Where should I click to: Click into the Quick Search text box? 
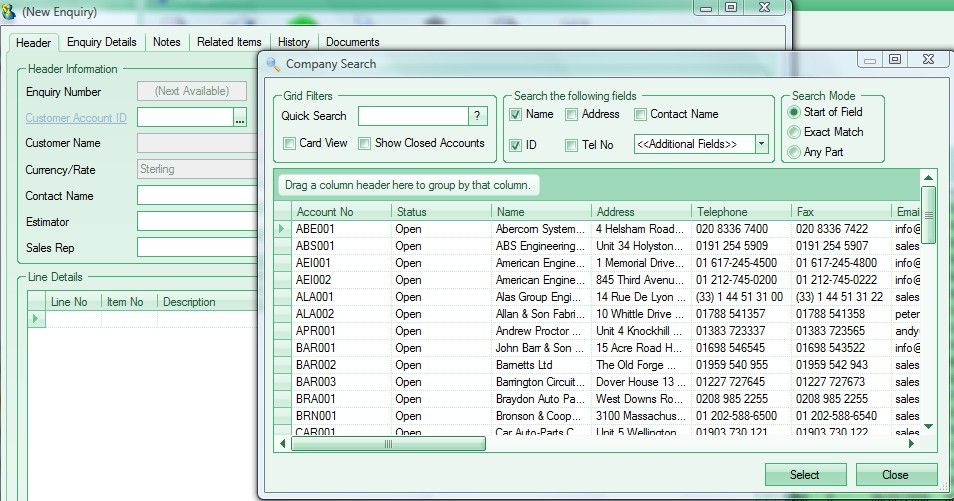pyautogui.click(x=413, y=117)
